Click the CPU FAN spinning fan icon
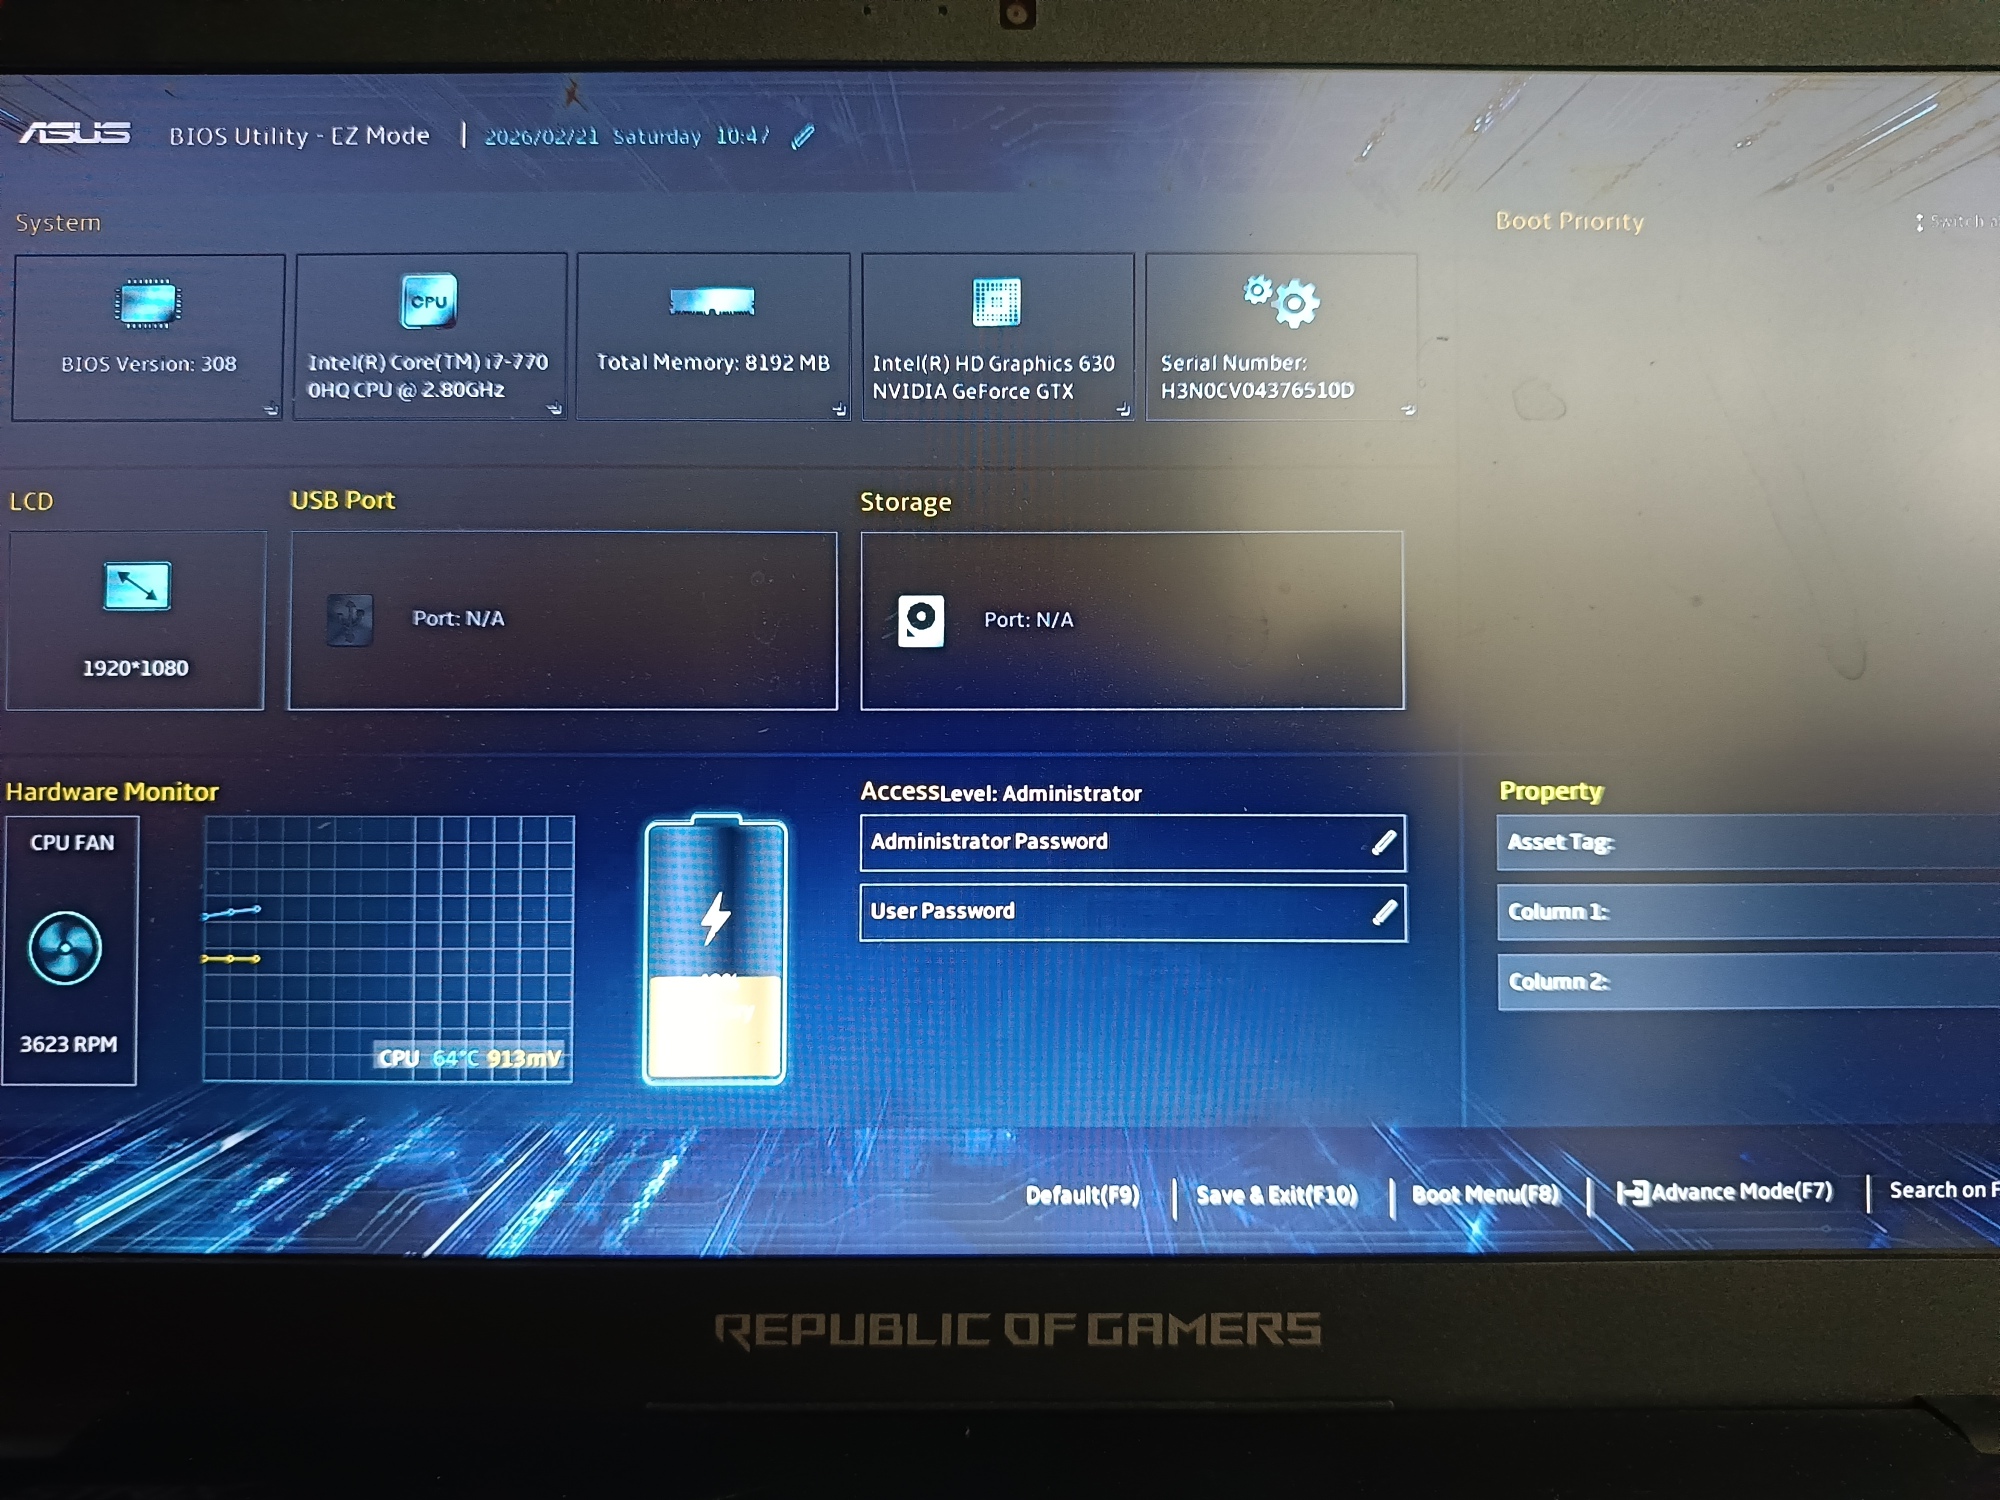2000x1500 pixels. pos(65,947)
